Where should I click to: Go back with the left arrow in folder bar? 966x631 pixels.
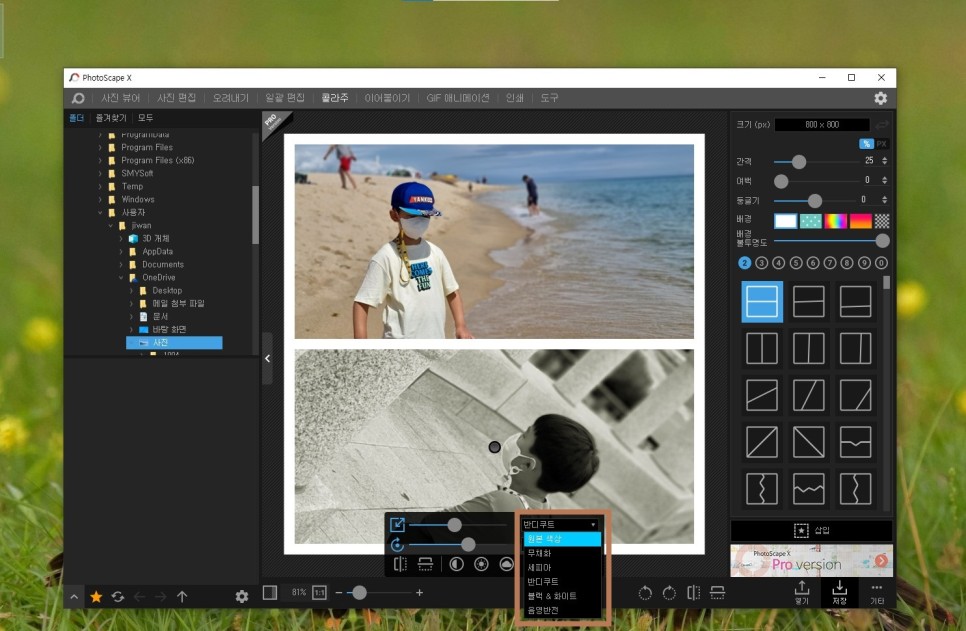(x=140, y=596)
